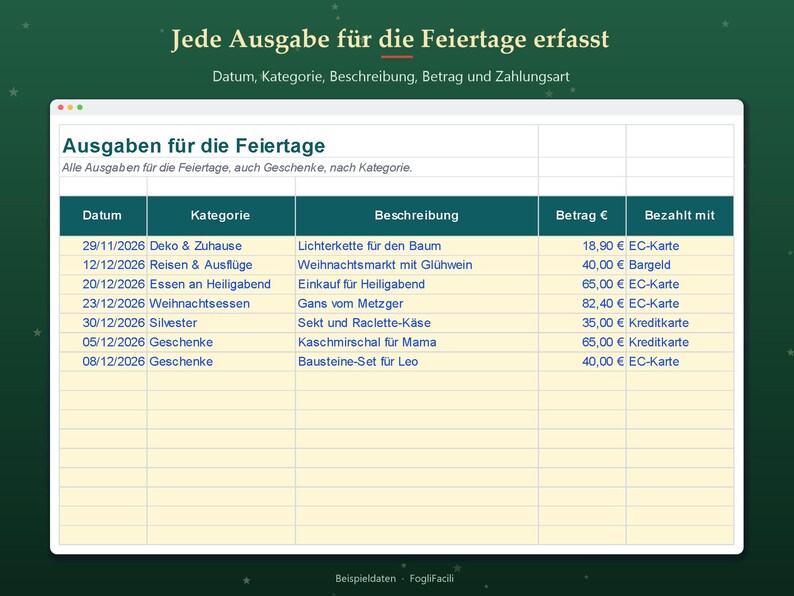Click 40,00 € in the Bausteine-Set row
This screenshot has width=794, height=596.
[582, 361]
